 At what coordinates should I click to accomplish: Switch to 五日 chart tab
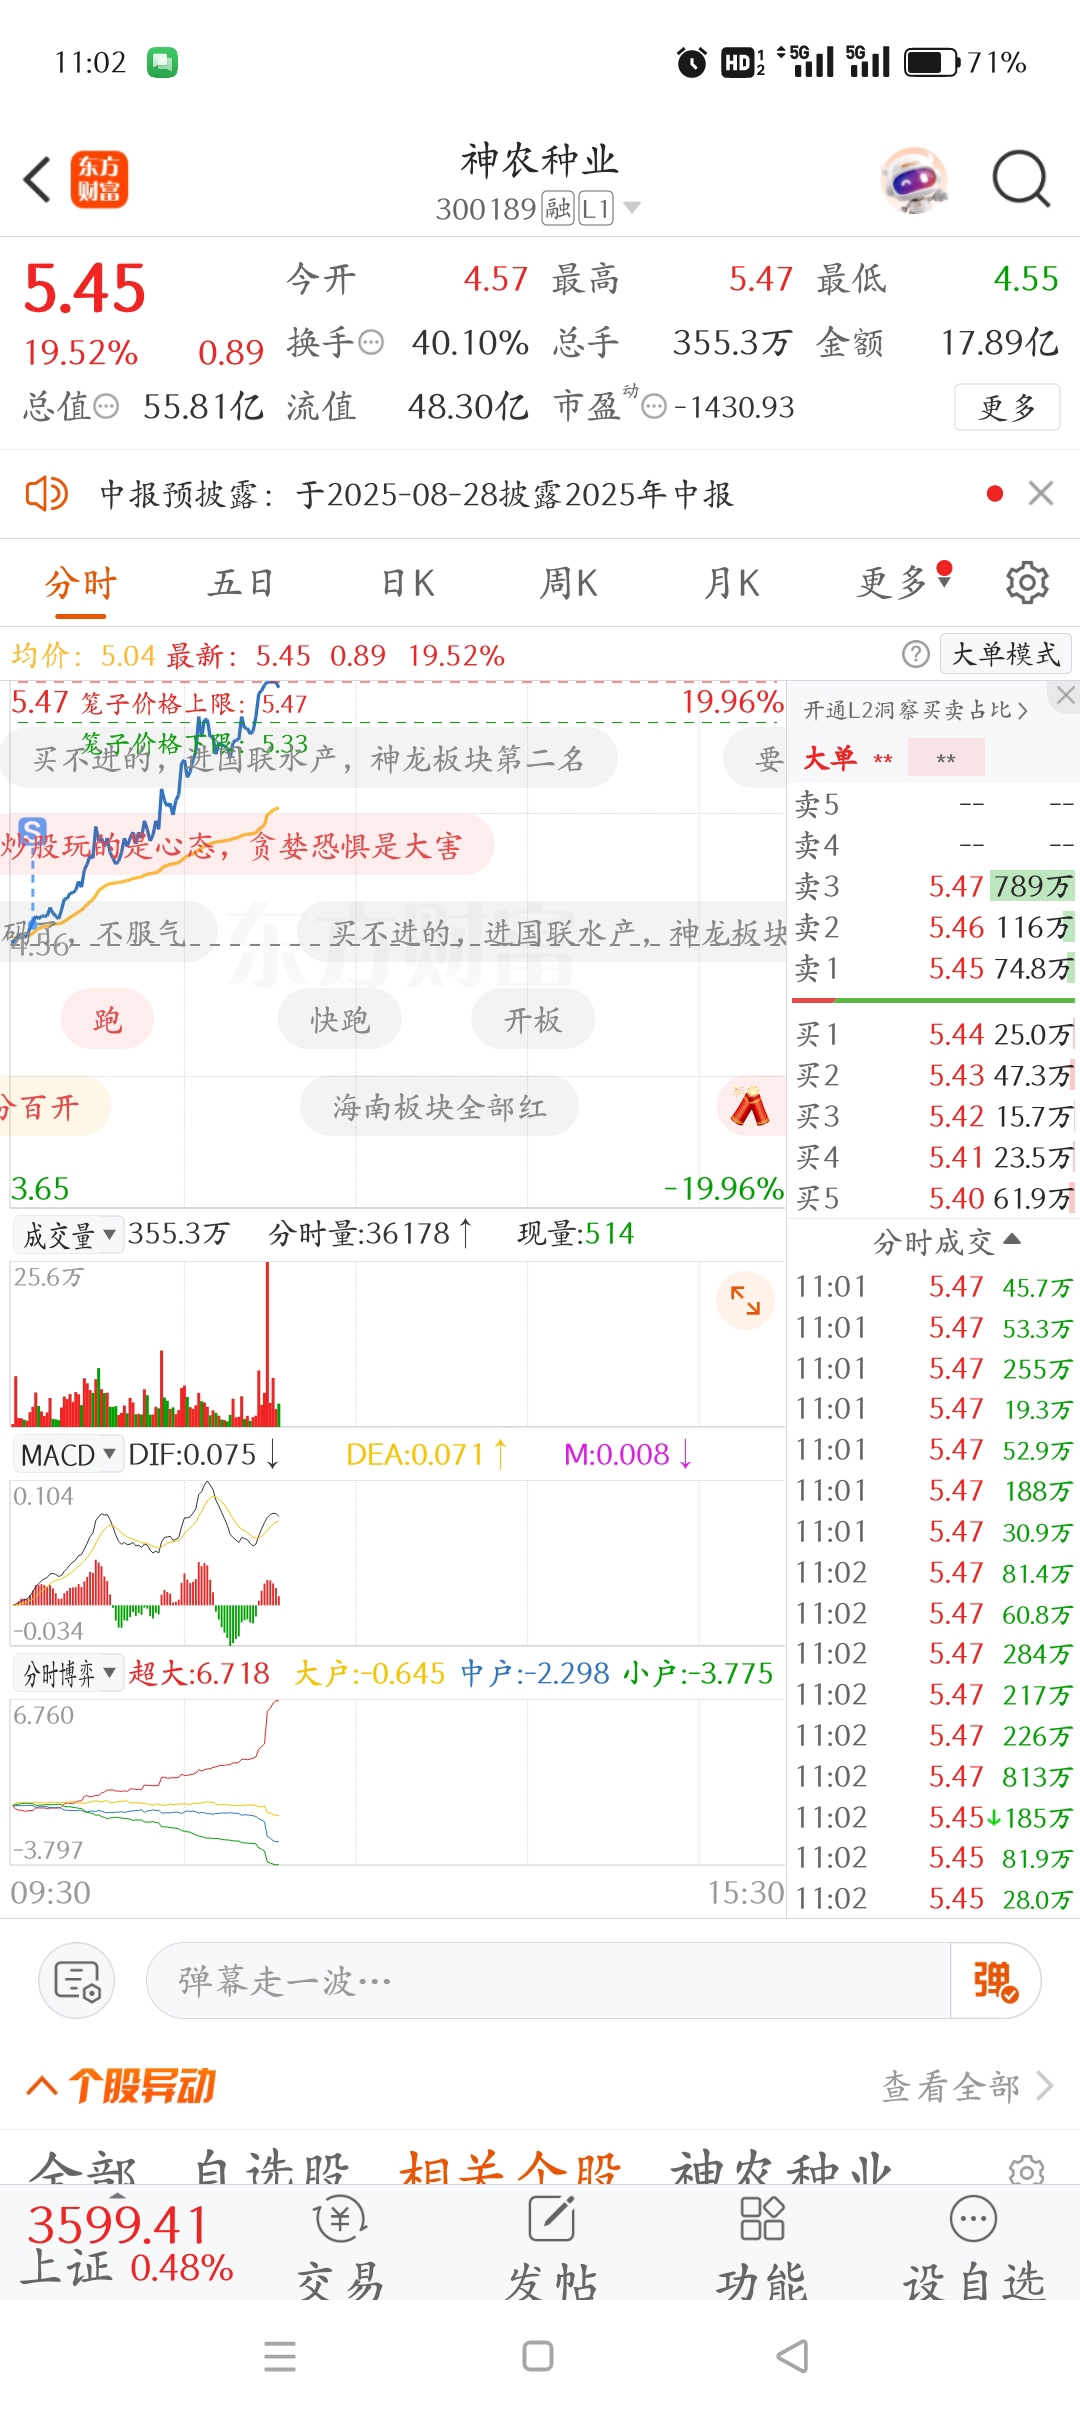(241, 583)
